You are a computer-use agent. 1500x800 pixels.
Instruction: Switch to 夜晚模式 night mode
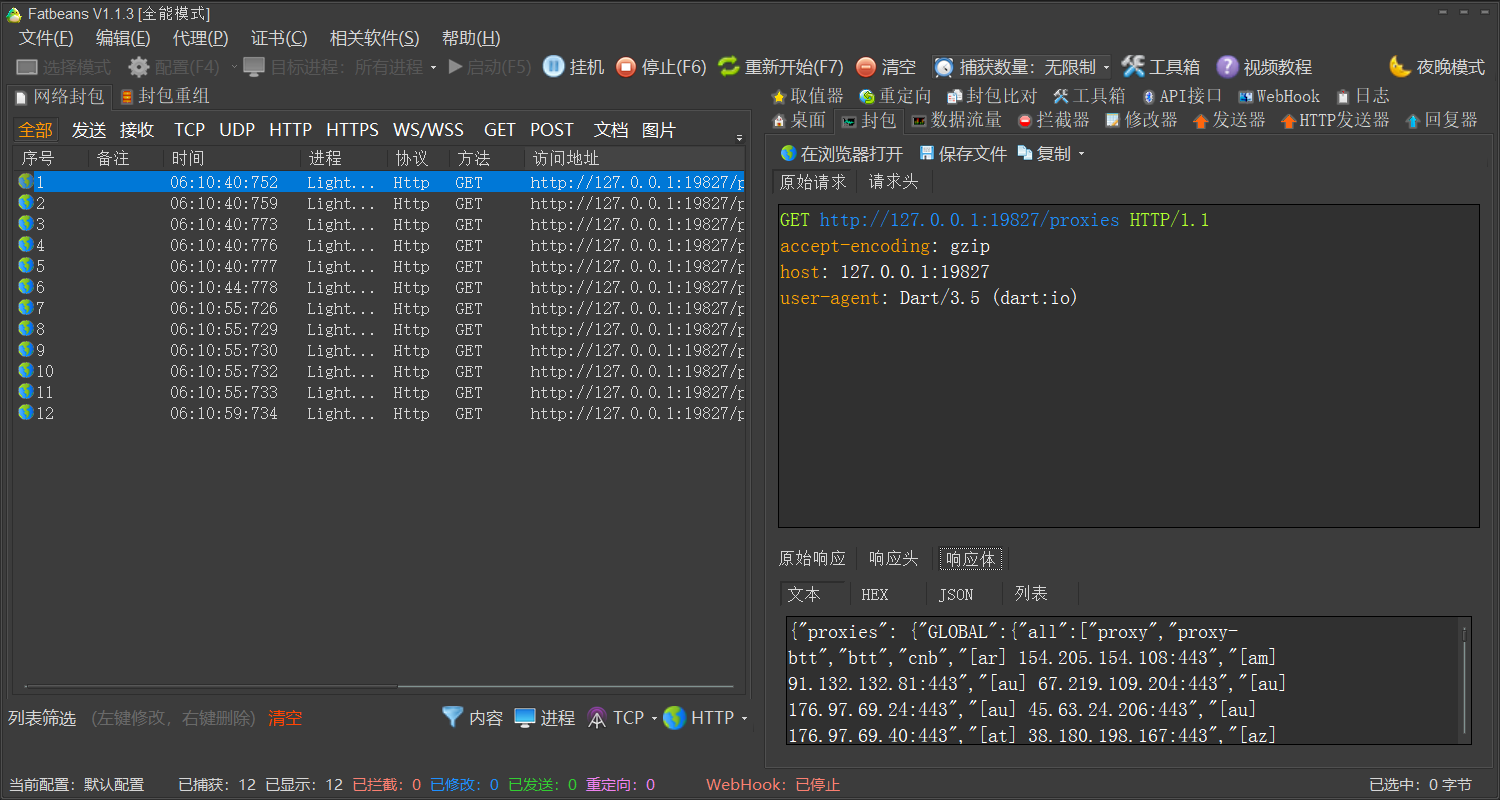click(x=1435, y=66)
